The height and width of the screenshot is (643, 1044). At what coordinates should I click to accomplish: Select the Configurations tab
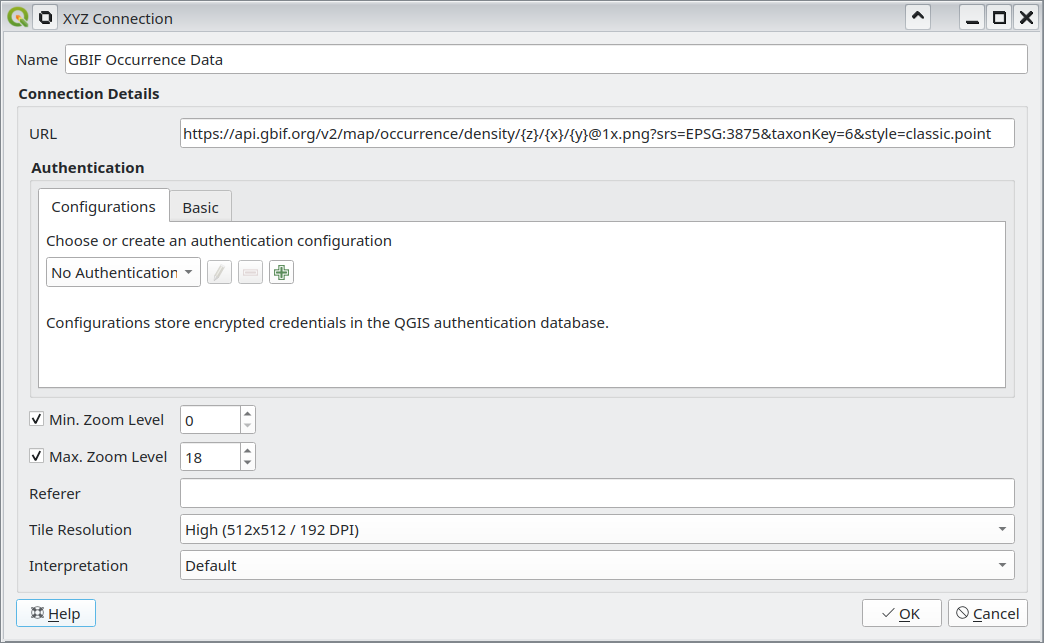[104, 207]
